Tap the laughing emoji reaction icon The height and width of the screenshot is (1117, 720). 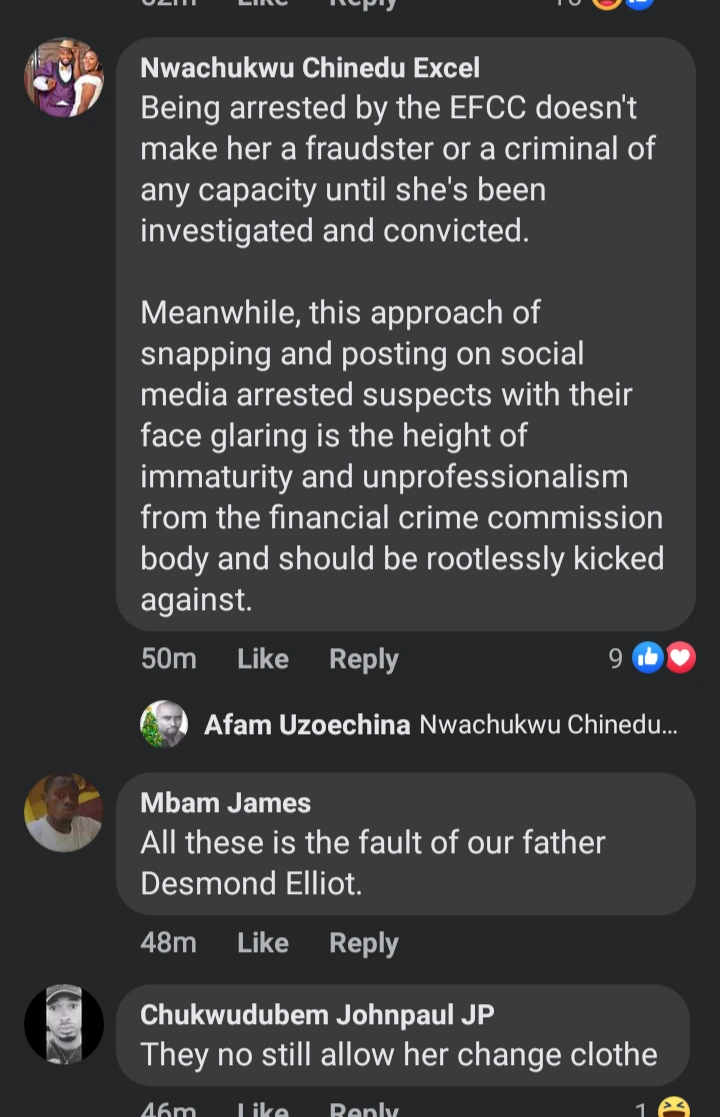pyautogui.click(x=675, y=1108)
